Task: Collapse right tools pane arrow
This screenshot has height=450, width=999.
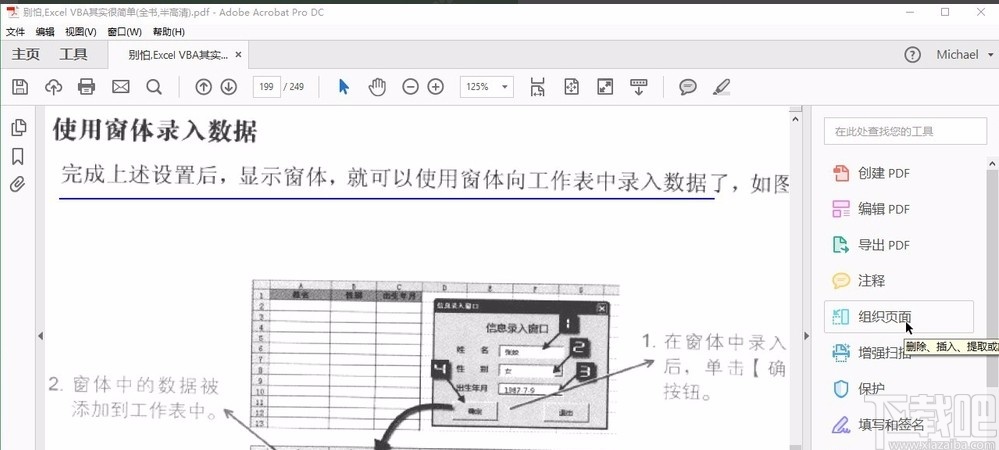Action: coord(806,336)
